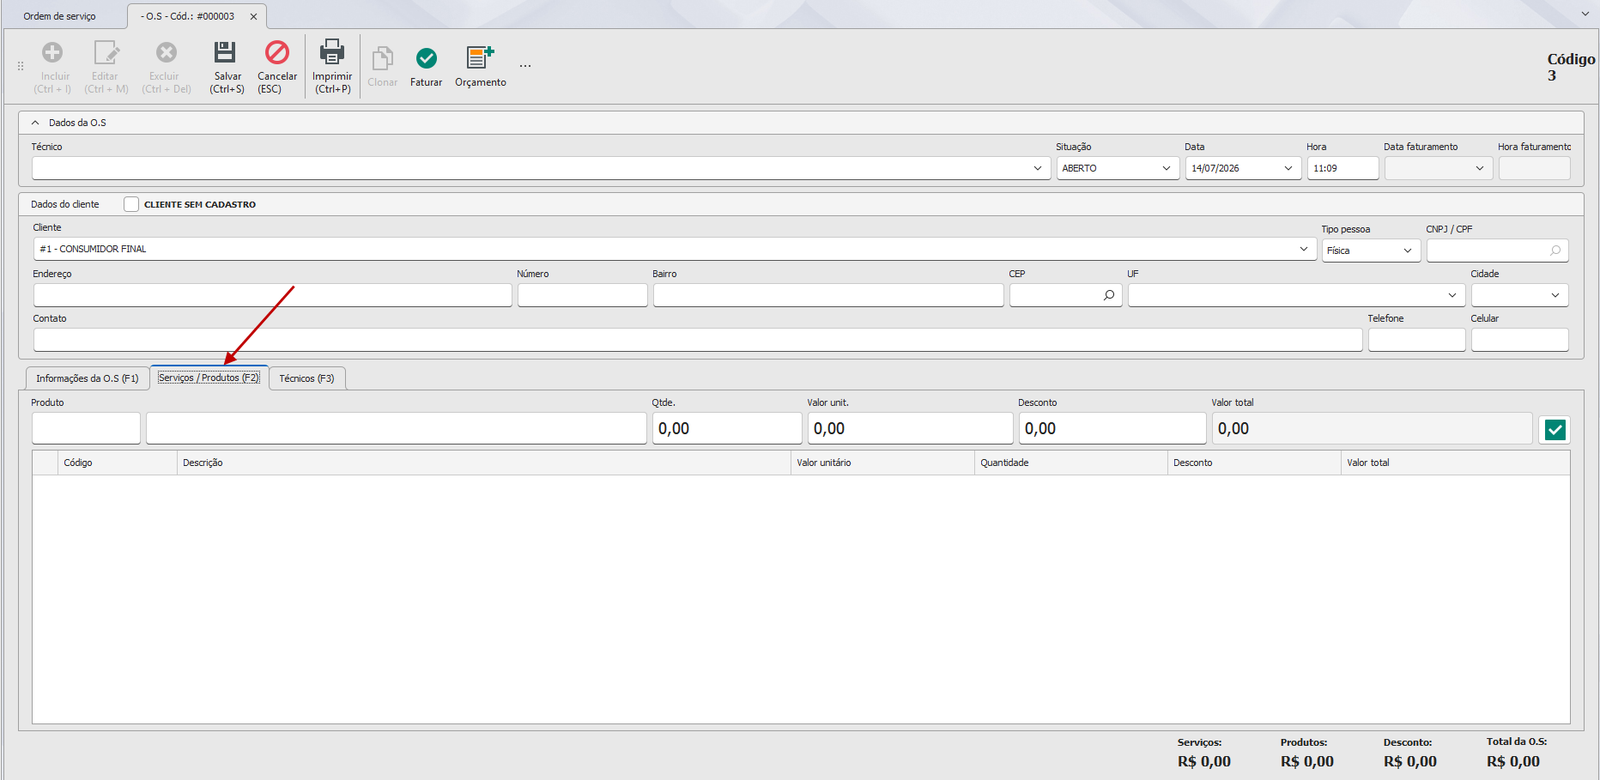Print using the Imprimir icon
Viewport: 1600px width, 780px height.
click(x=332, y=52)
